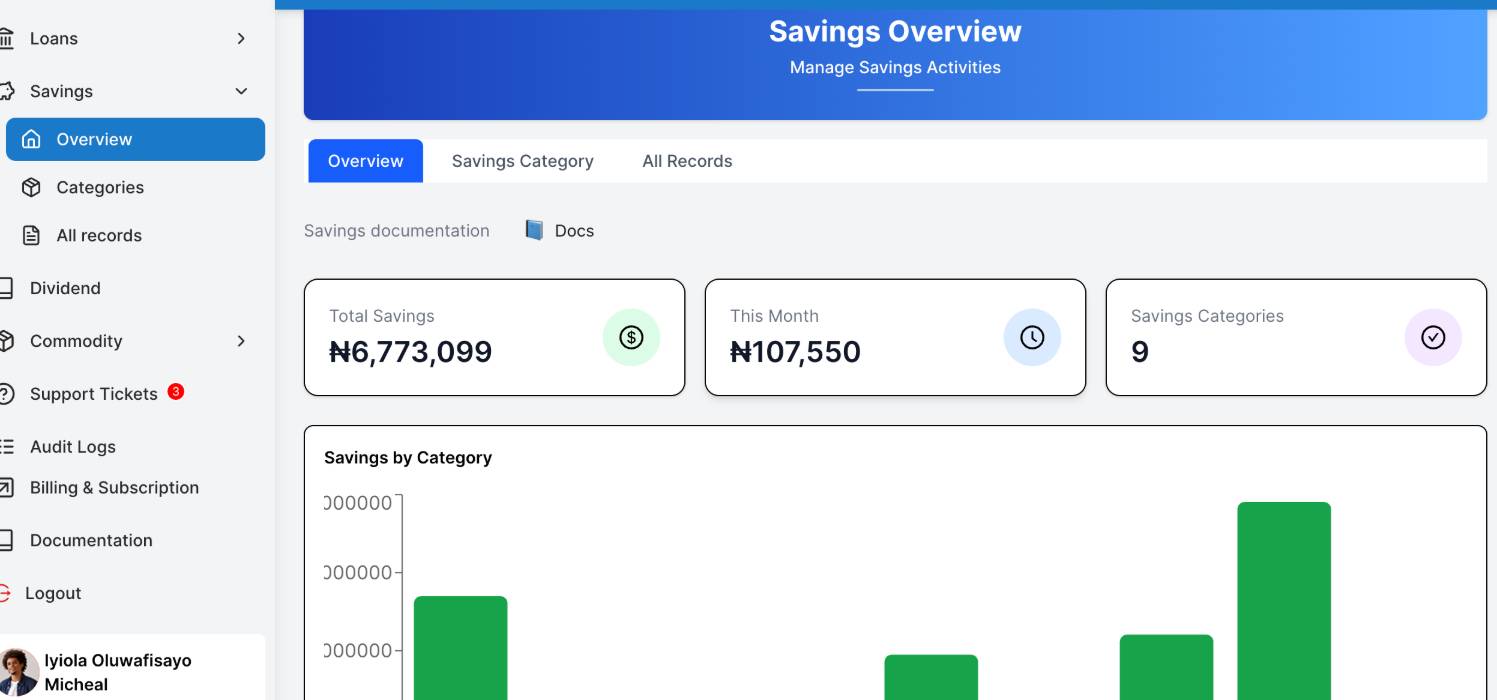
Task: Expand the Loans submenu chevron
Action: (240, 38)
